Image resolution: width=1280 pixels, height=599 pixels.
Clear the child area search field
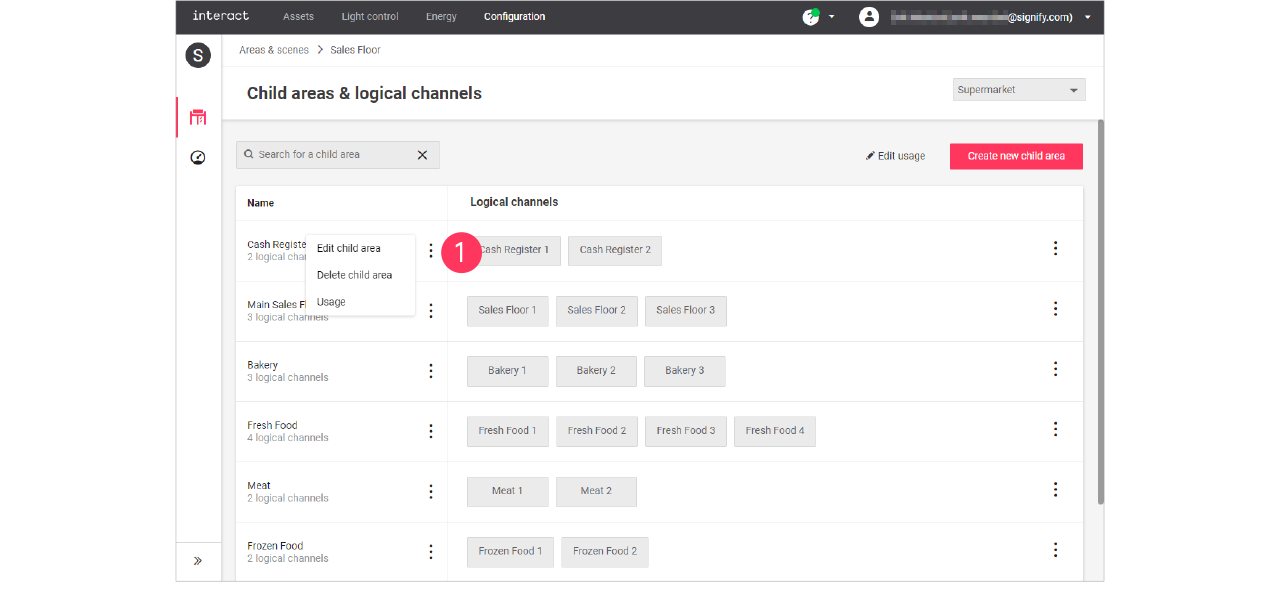pos(422,155)
